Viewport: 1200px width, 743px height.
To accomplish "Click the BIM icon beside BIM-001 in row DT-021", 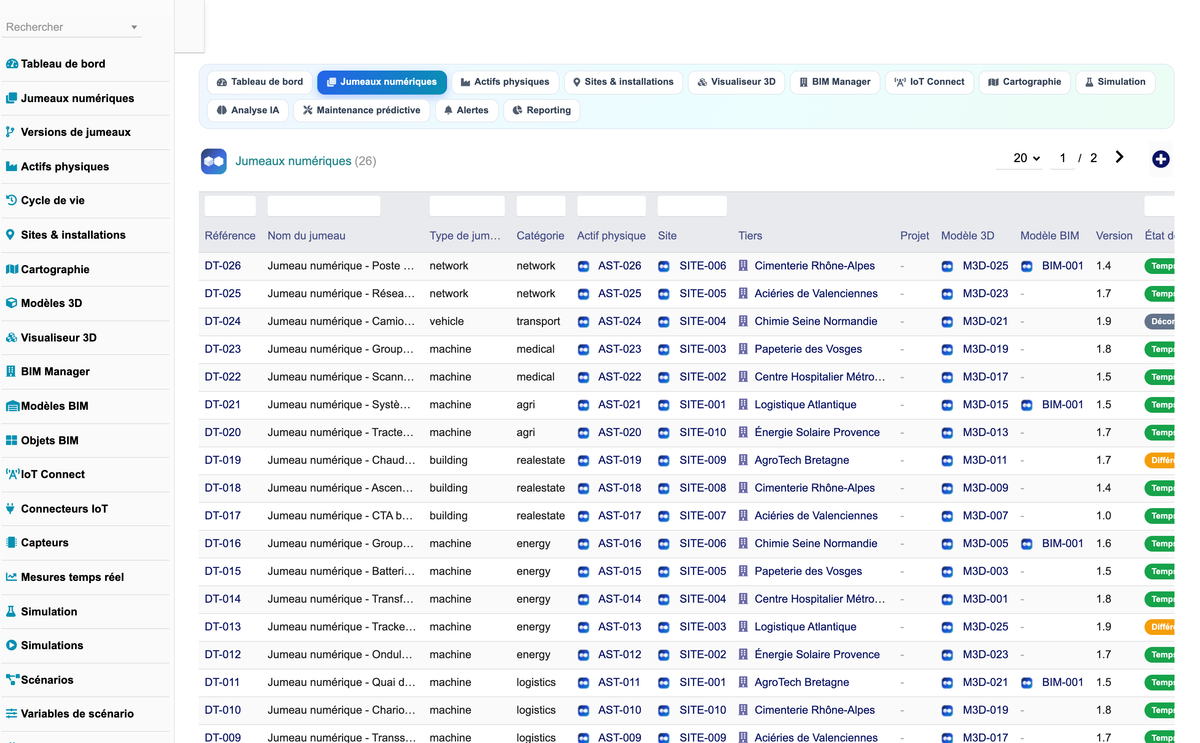I will pyautogui.click(x=1026, y=405).
